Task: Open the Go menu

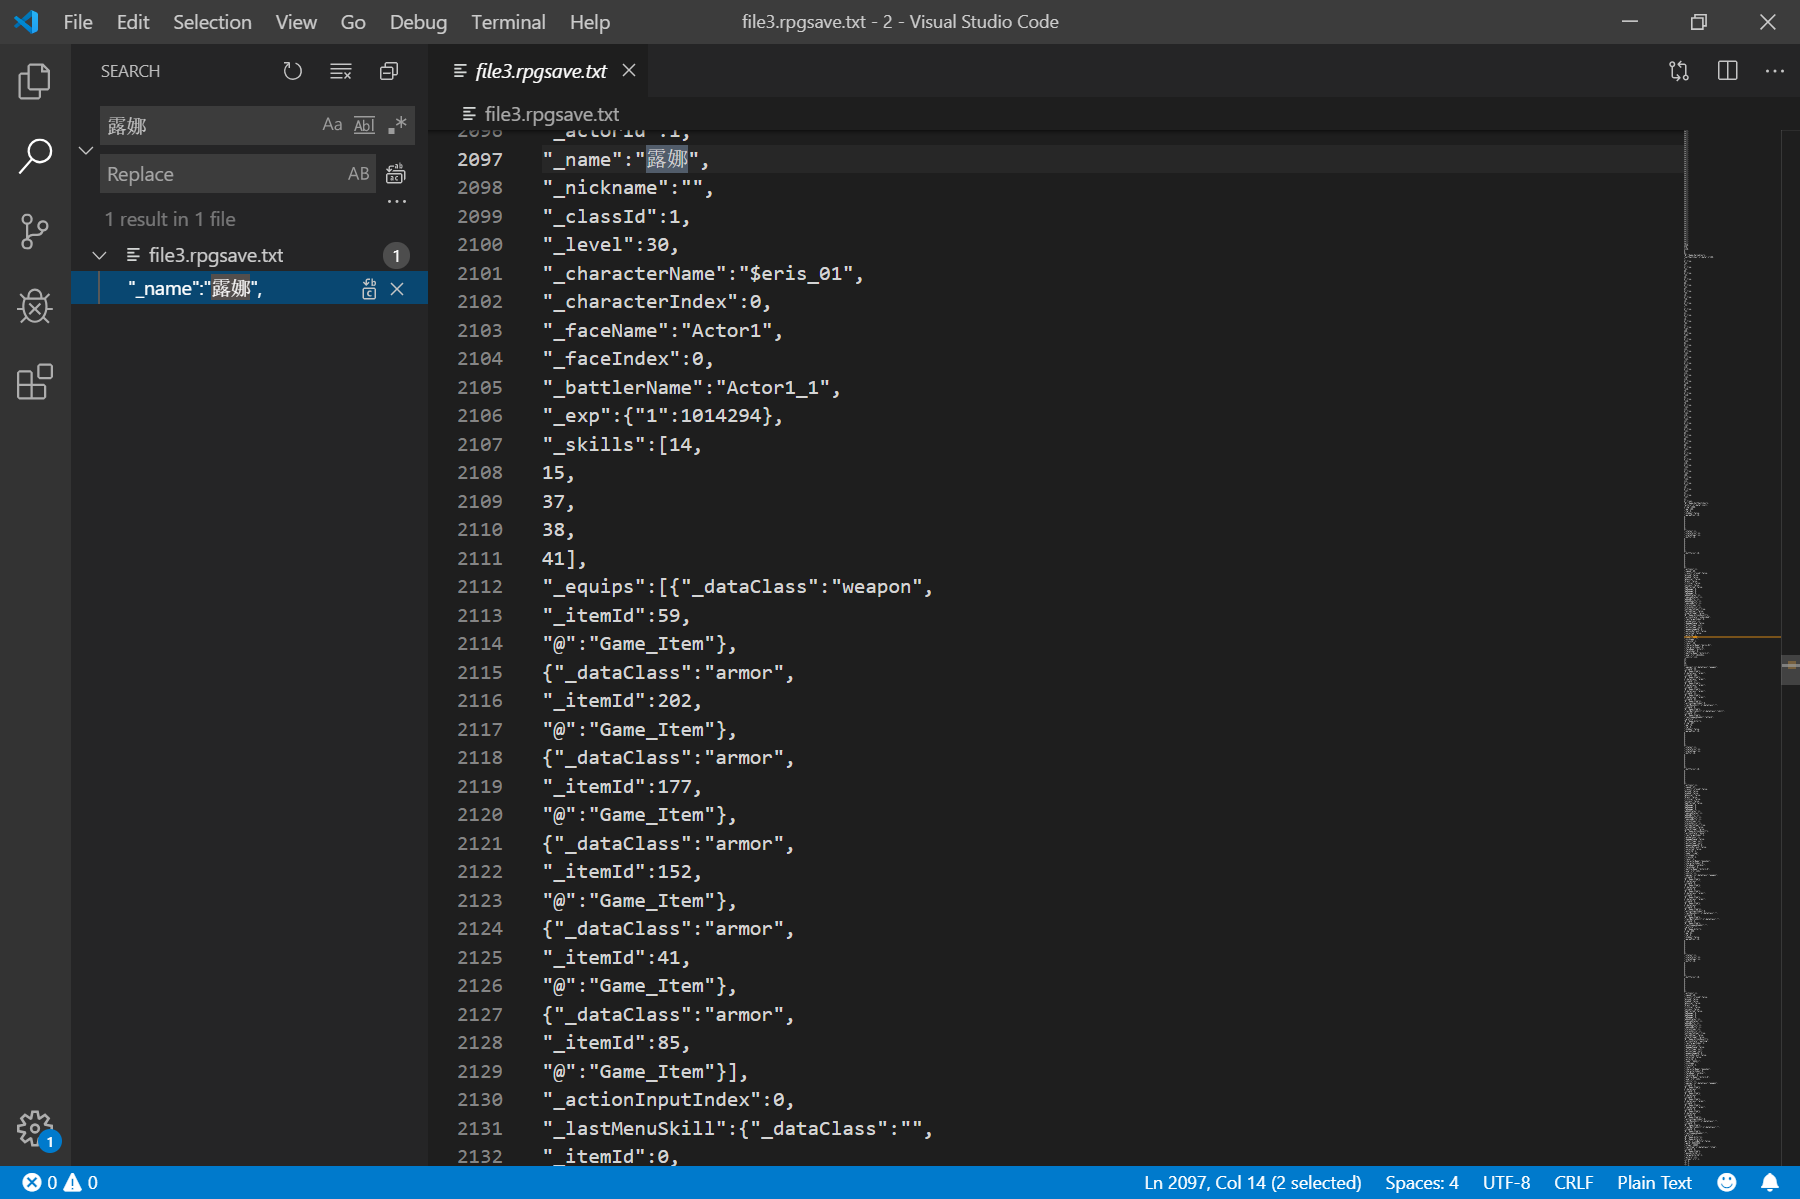Action: click(x=353, y=22)
